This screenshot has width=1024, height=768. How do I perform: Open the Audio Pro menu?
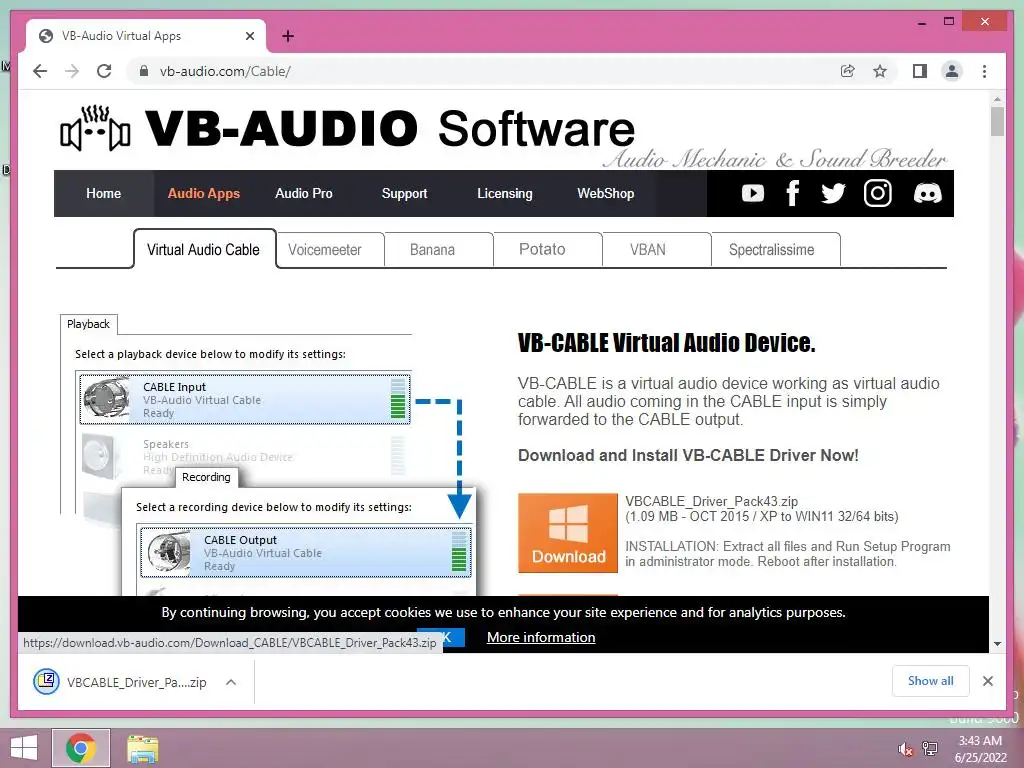point(304,193)
